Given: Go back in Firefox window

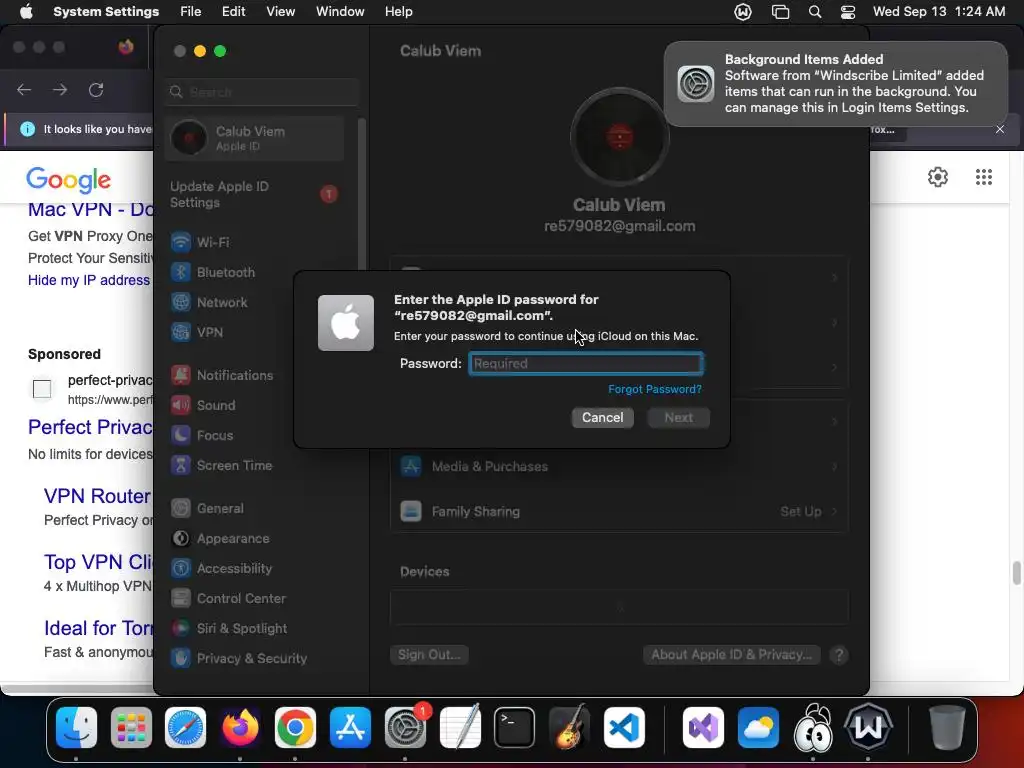Looking at the screenshot, I should pyautogui.click(x=24, y=89).
